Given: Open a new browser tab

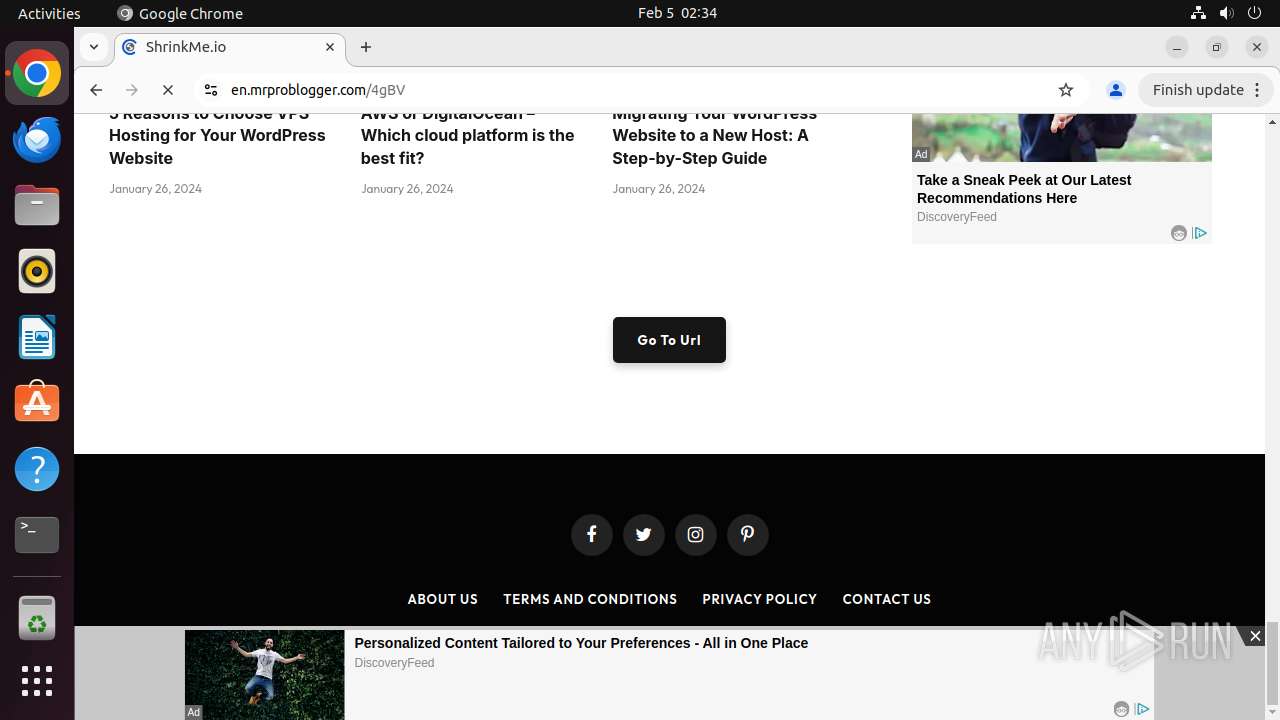Looking at the screenshot, I should (366, 47).
